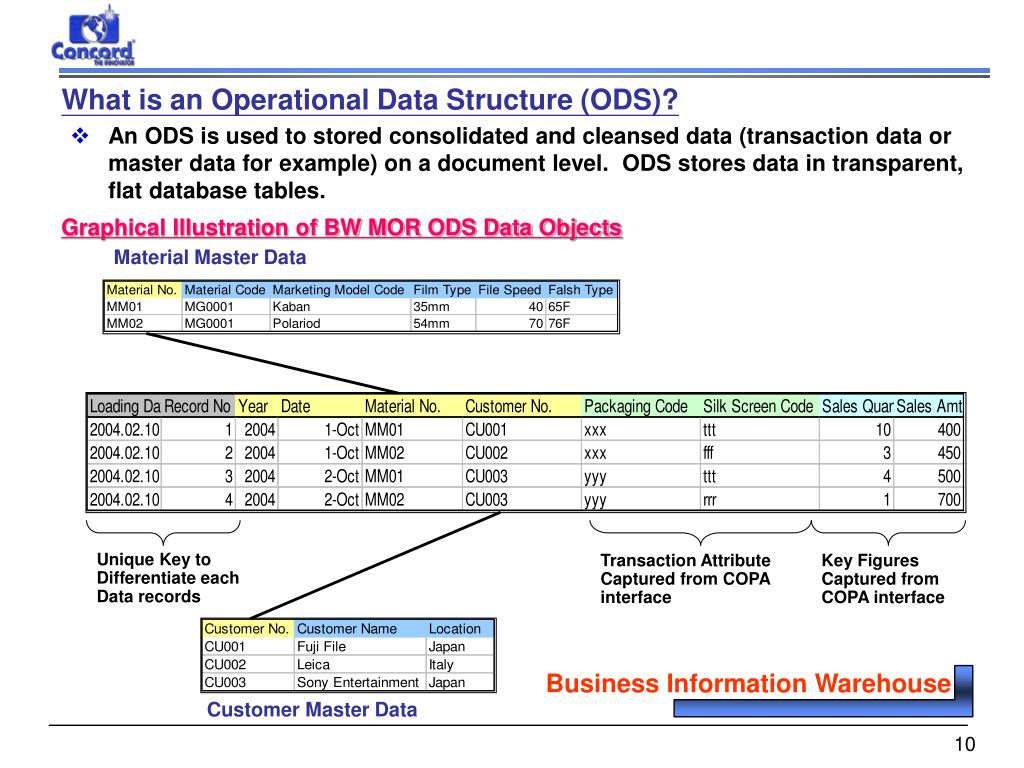Select the 'Key Figures Captured from COPA interface' caption
The width and height of the screenshot is (1024, 768).
(882, 579)
